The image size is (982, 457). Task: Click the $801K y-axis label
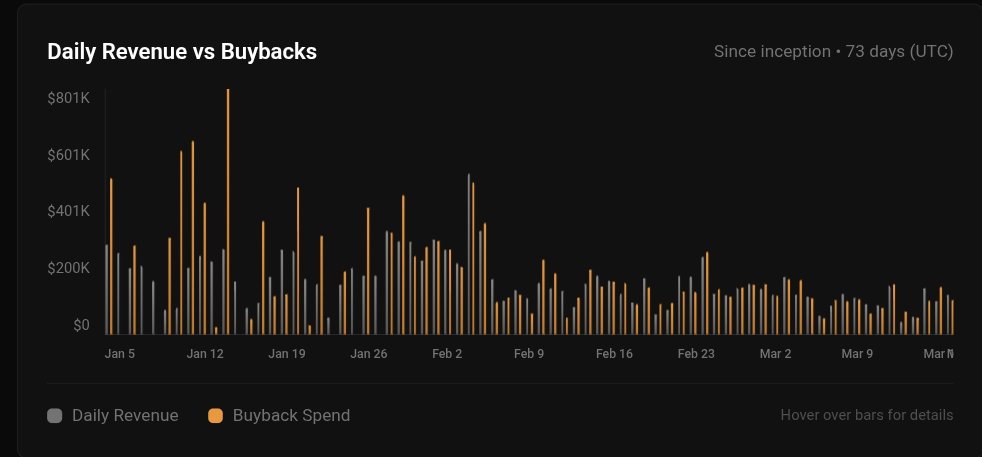(x=69, y=98)
